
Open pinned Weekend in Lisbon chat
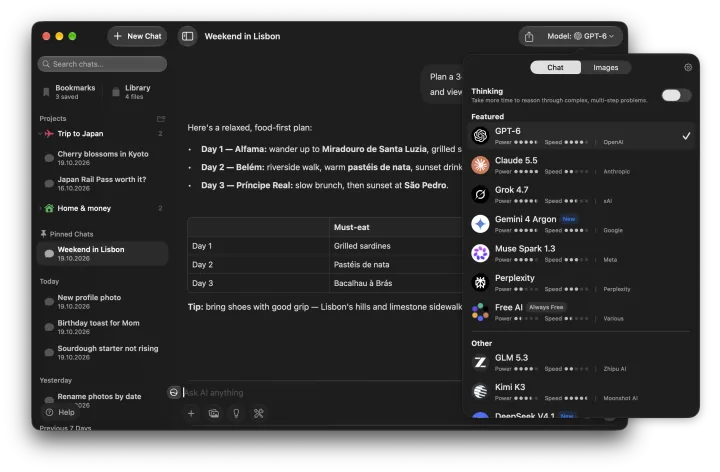[102, 253]
